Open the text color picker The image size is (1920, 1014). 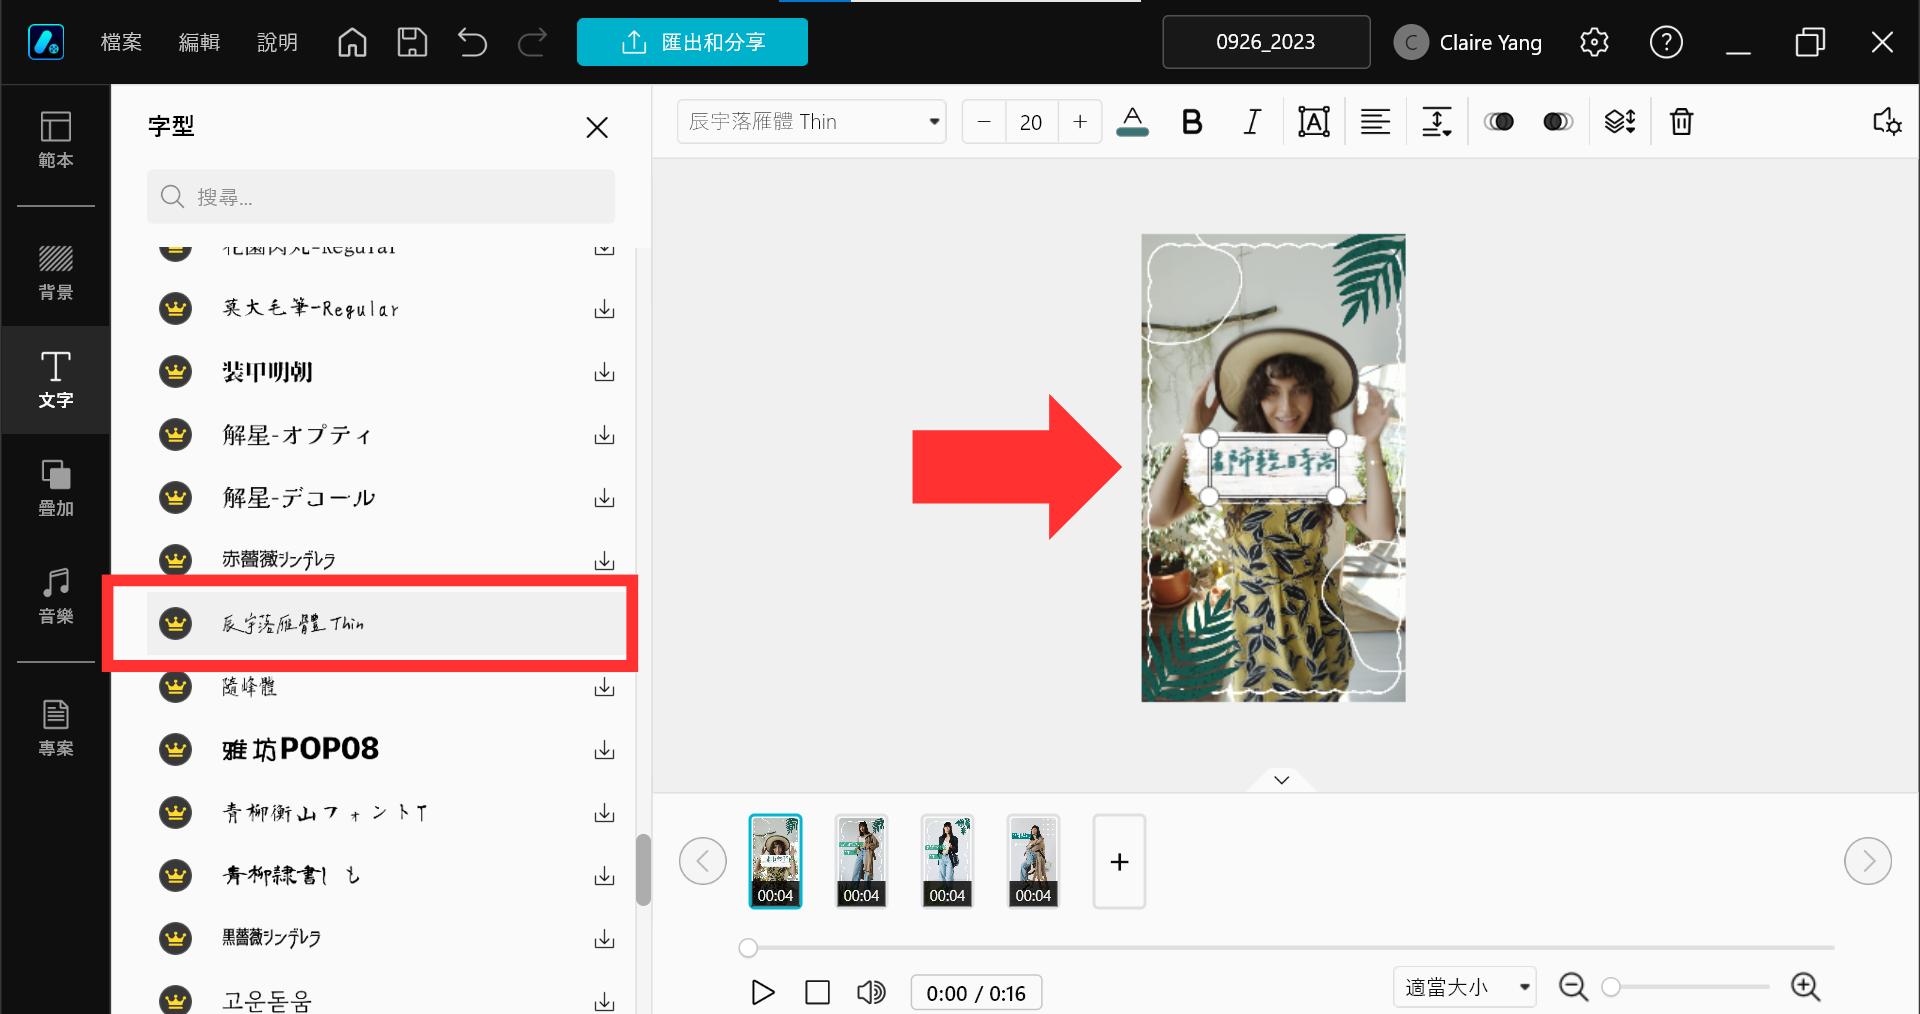click(1132, 122)
